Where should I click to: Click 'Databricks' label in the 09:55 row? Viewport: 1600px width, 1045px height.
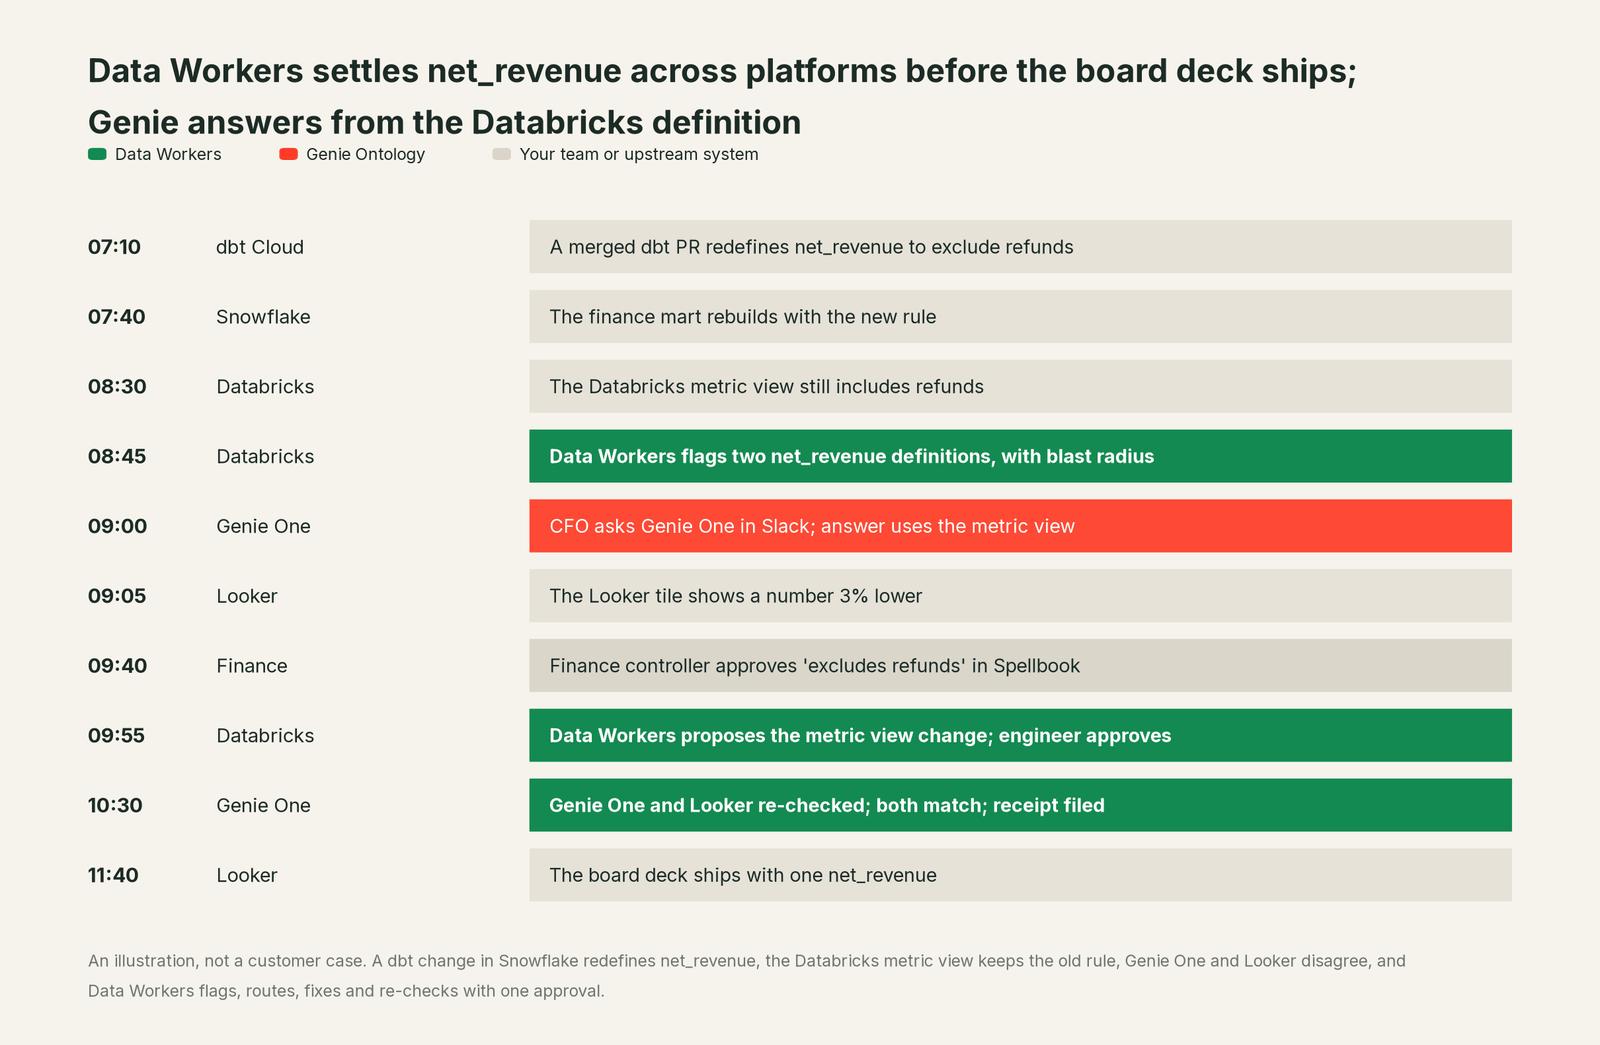tap(265, 736)
